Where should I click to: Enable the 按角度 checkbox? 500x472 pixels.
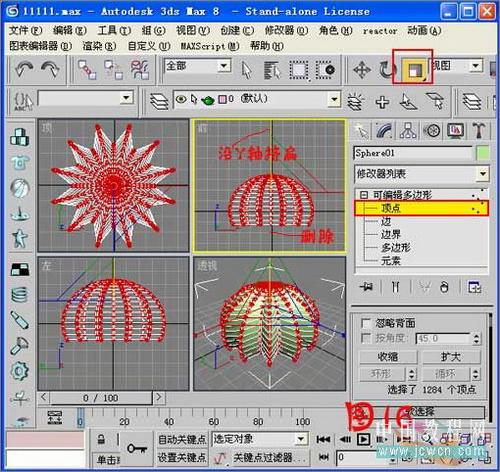366,338
